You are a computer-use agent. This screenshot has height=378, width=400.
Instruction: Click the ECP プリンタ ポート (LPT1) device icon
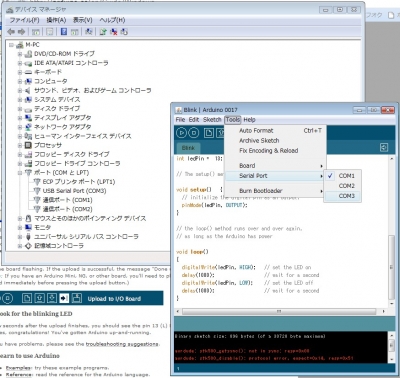pos(37,182)
